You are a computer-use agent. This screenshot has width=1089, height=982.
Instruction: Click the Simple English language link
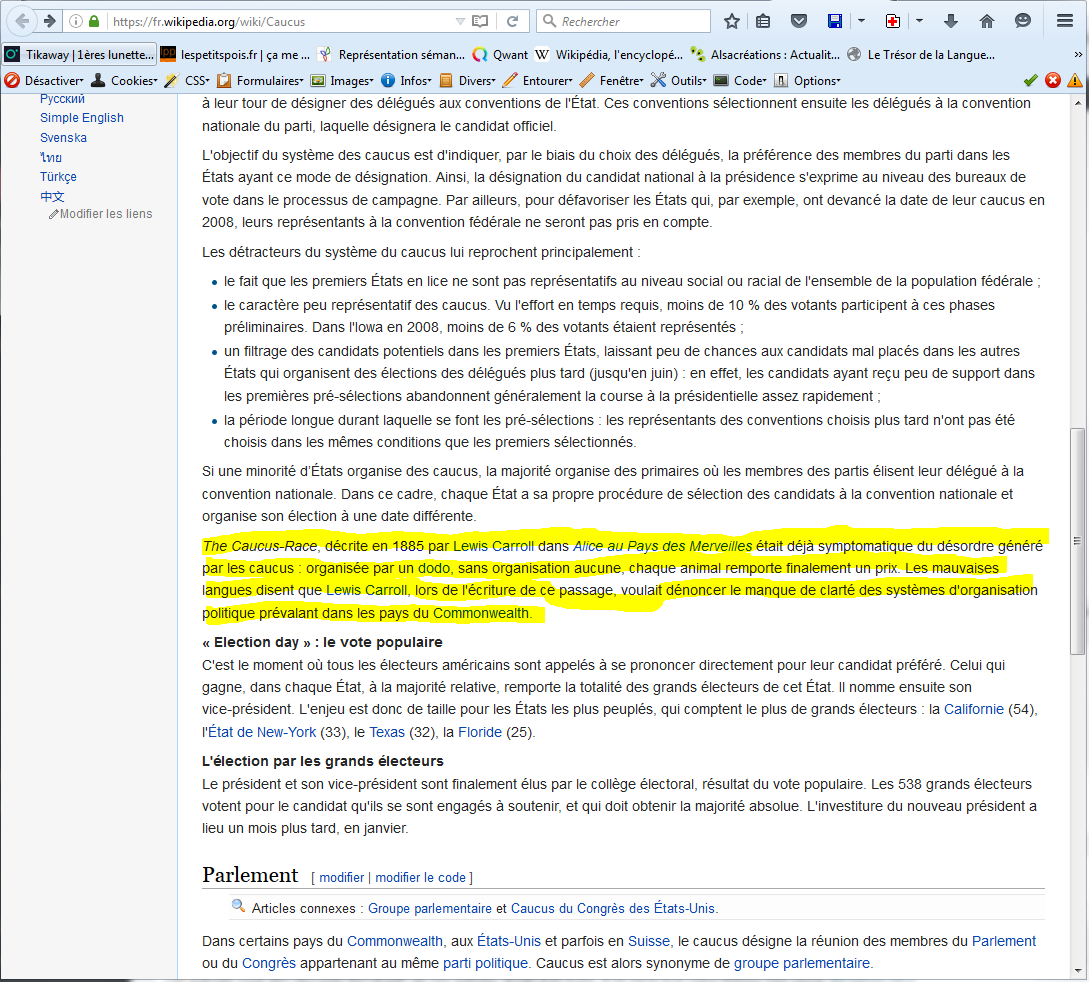pos(82,118)
